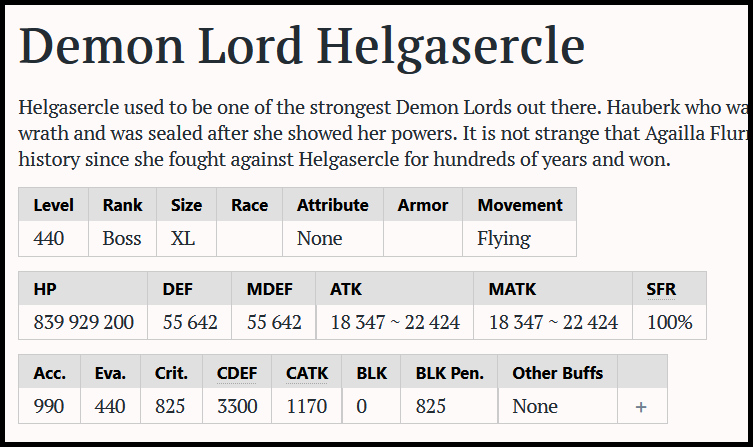Select the Demon Lord Helgasercle title

coord(302,46)
